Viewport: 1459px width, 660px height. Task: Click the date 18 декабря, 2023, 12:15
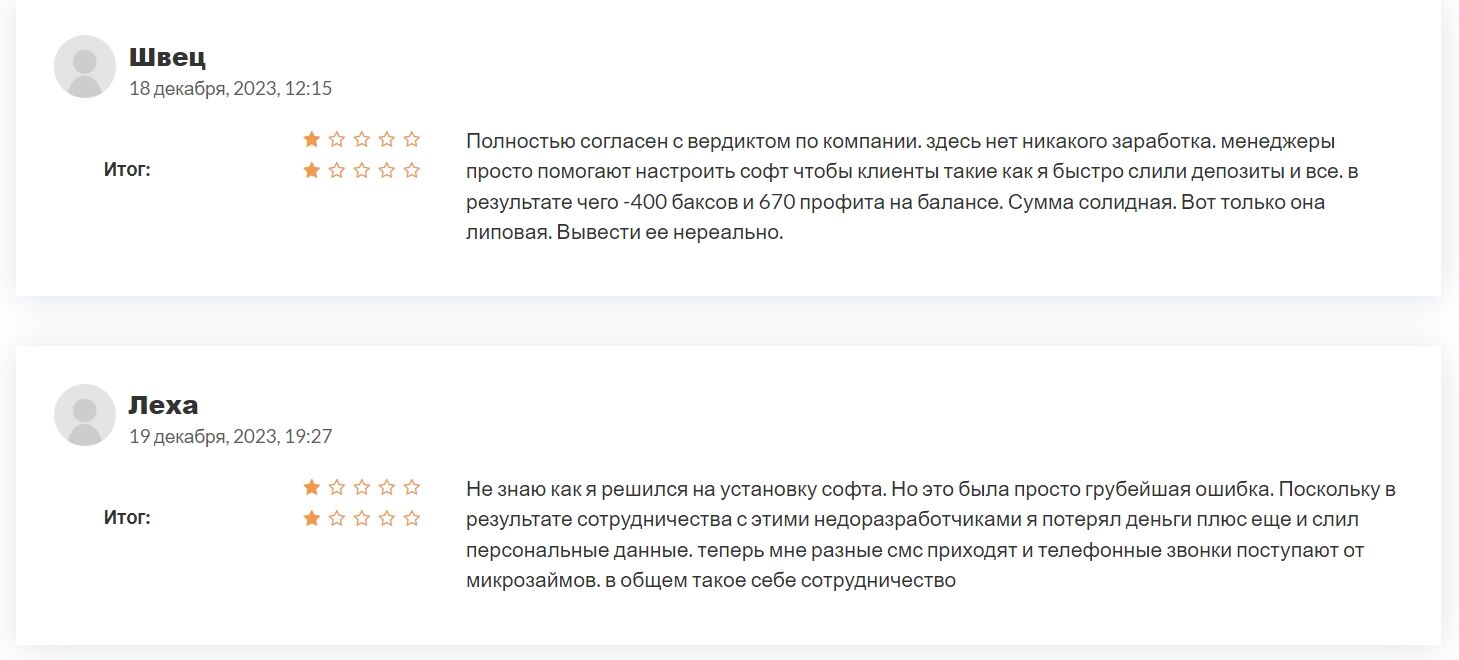pos(230,88)
